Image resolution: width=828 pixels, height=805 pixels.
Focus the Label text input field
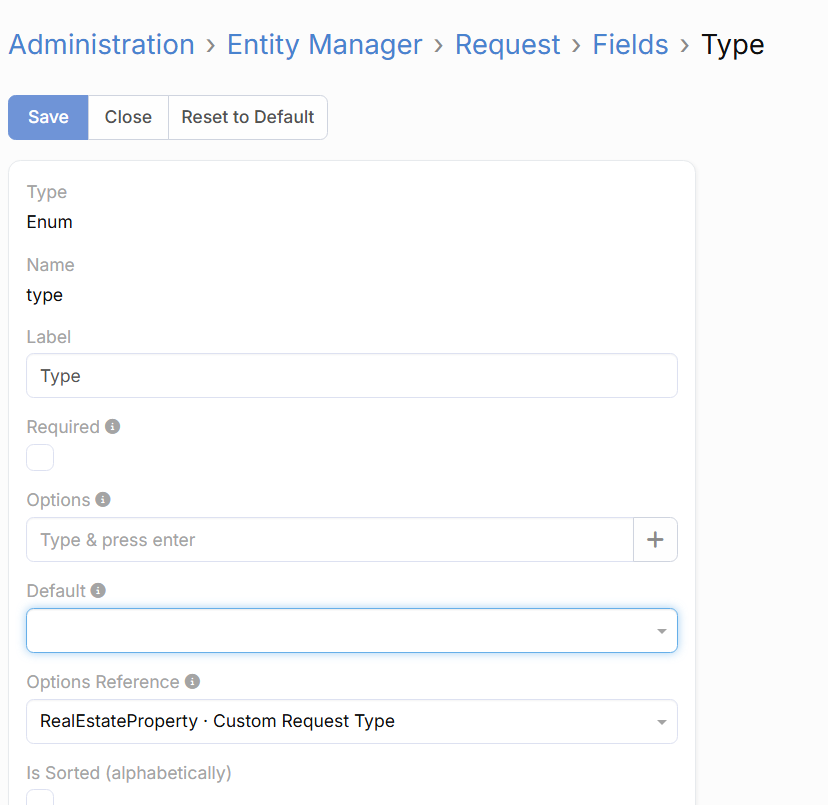point(351,376)
